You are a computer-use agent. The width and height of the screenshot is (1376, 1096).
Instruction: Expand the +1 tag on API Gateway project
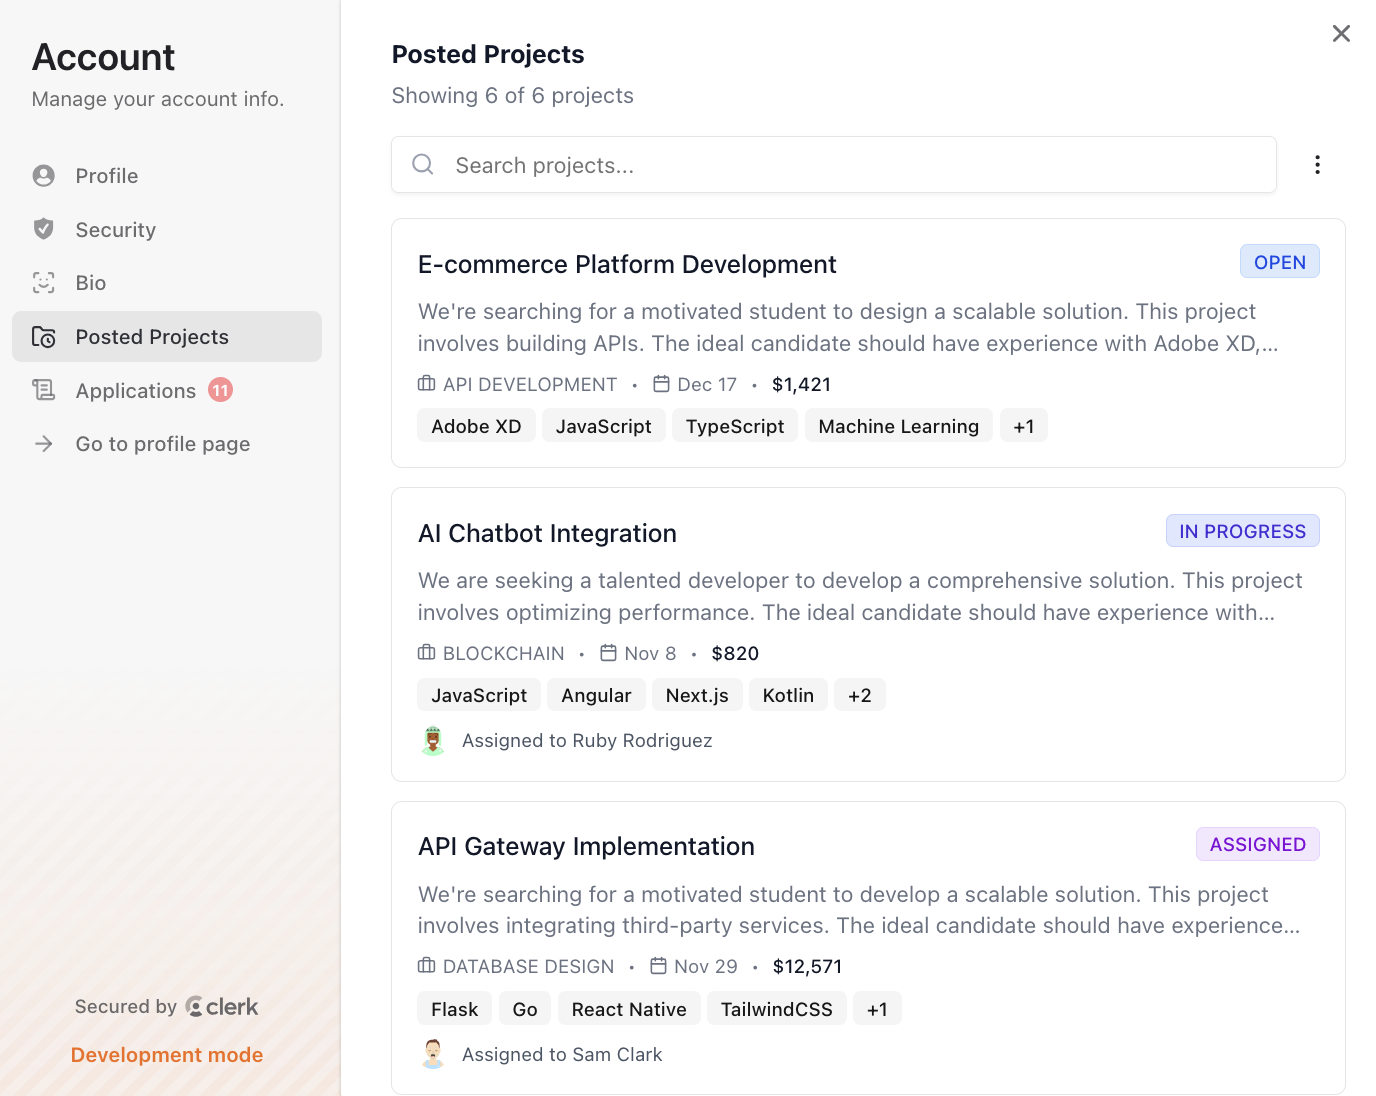[877, 1009]
